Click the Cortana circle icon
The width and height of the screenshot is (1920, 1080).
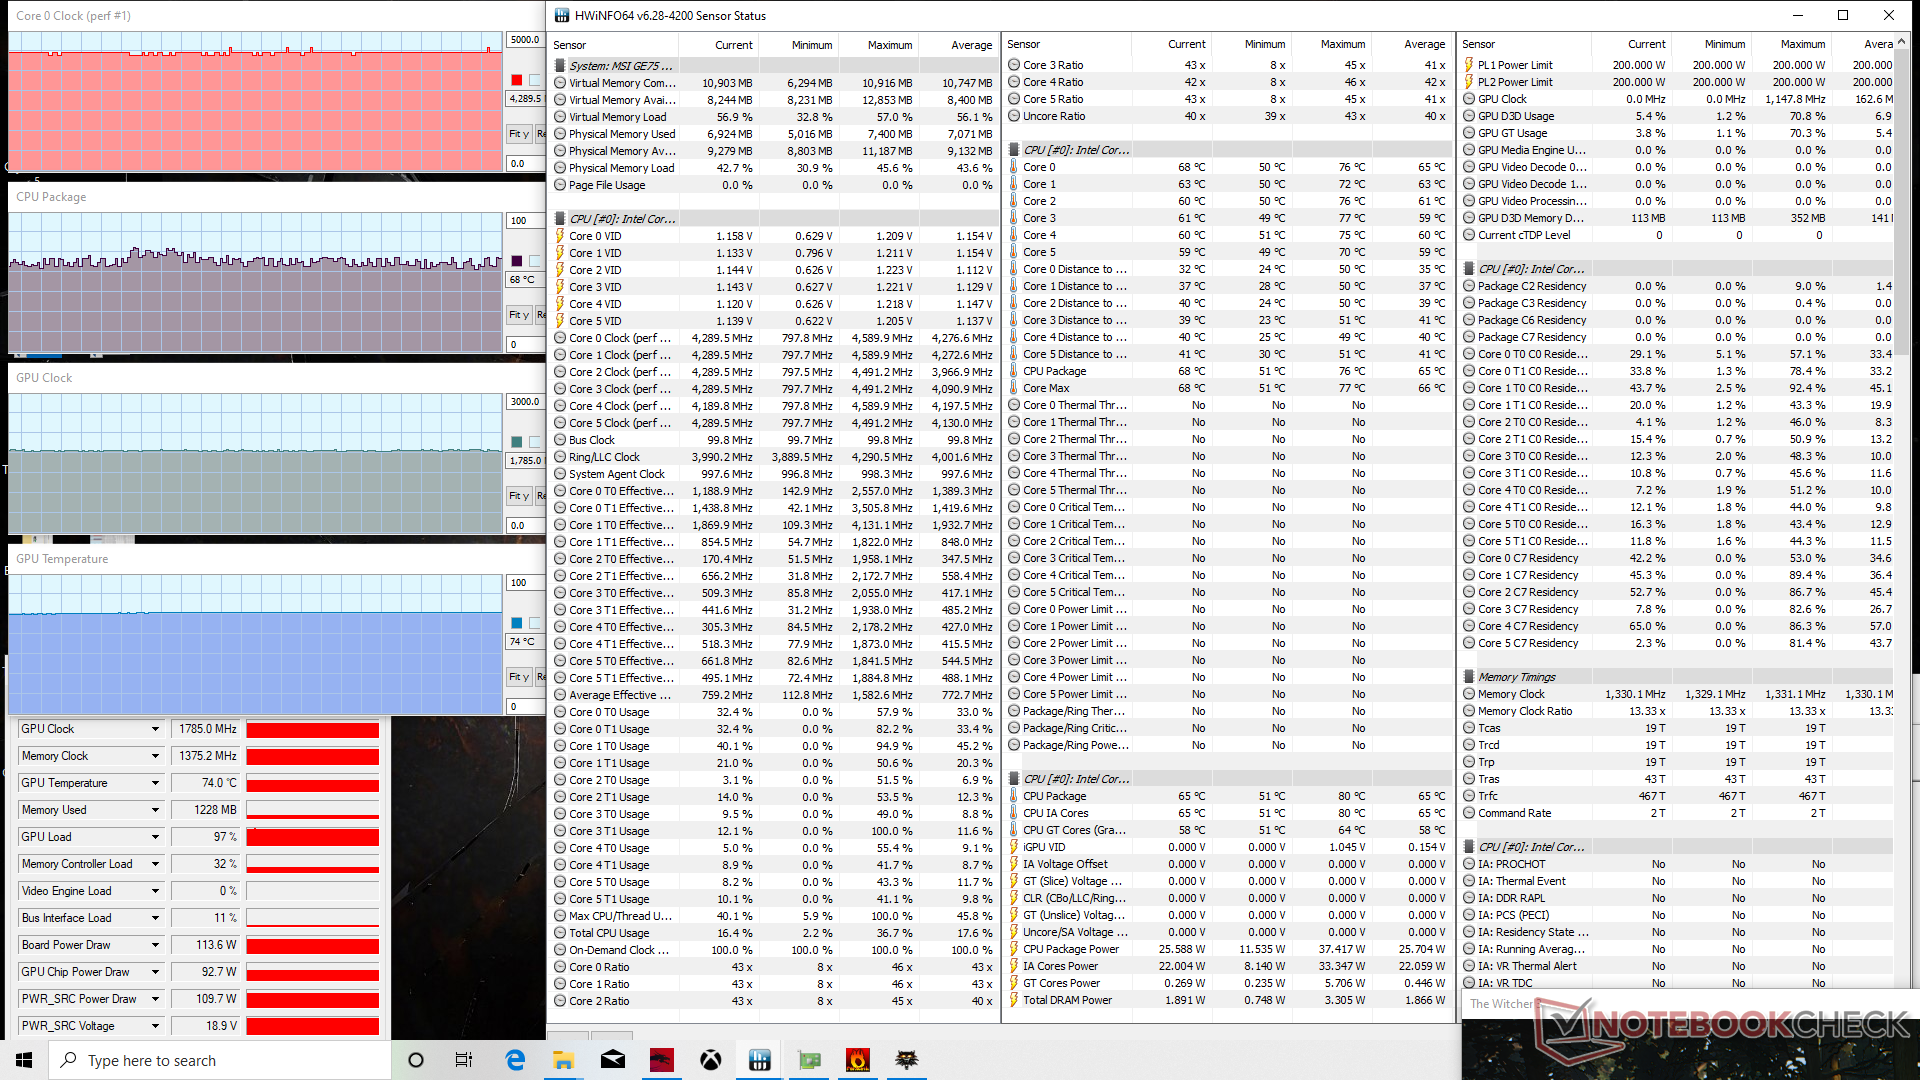[416, 1060]
